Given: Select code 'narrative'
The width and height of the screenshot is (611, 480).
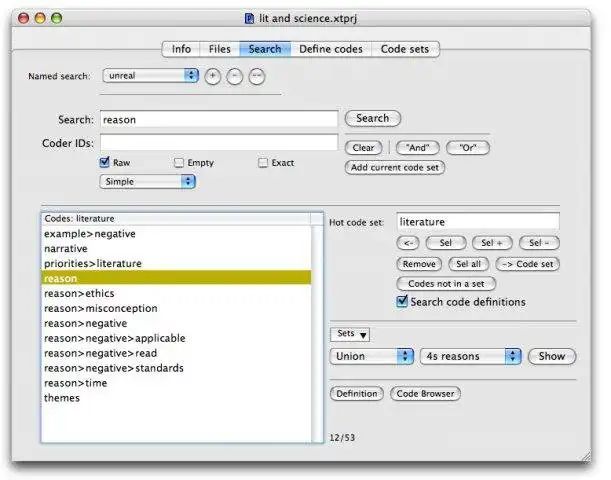Looking at the screenshot, I should click(x=177, y=249).
